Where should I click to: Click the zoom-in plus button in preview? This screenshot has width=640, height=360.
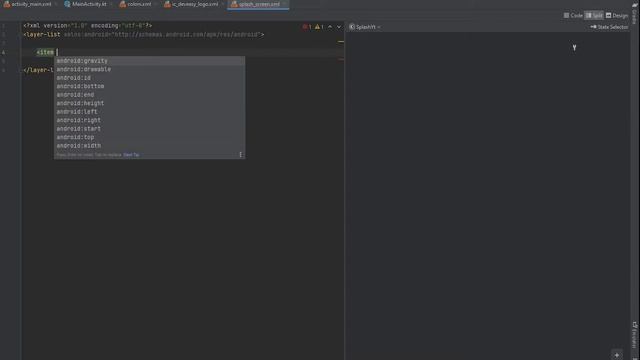617,355
